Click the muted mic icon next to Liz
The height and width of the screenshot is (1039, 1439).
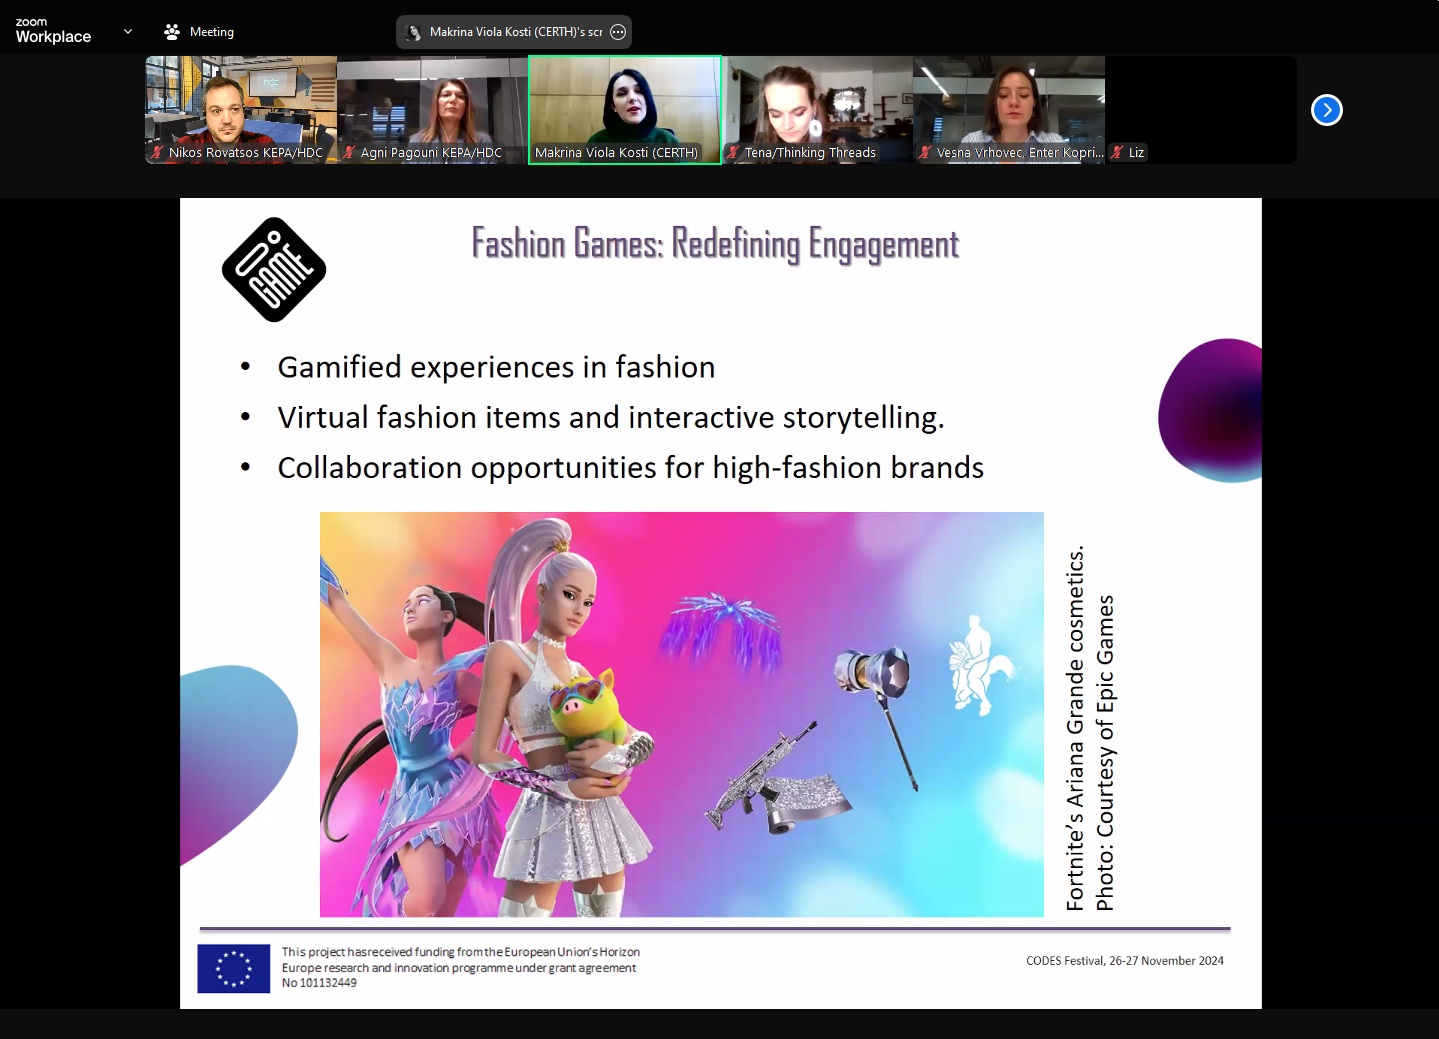1117,153
